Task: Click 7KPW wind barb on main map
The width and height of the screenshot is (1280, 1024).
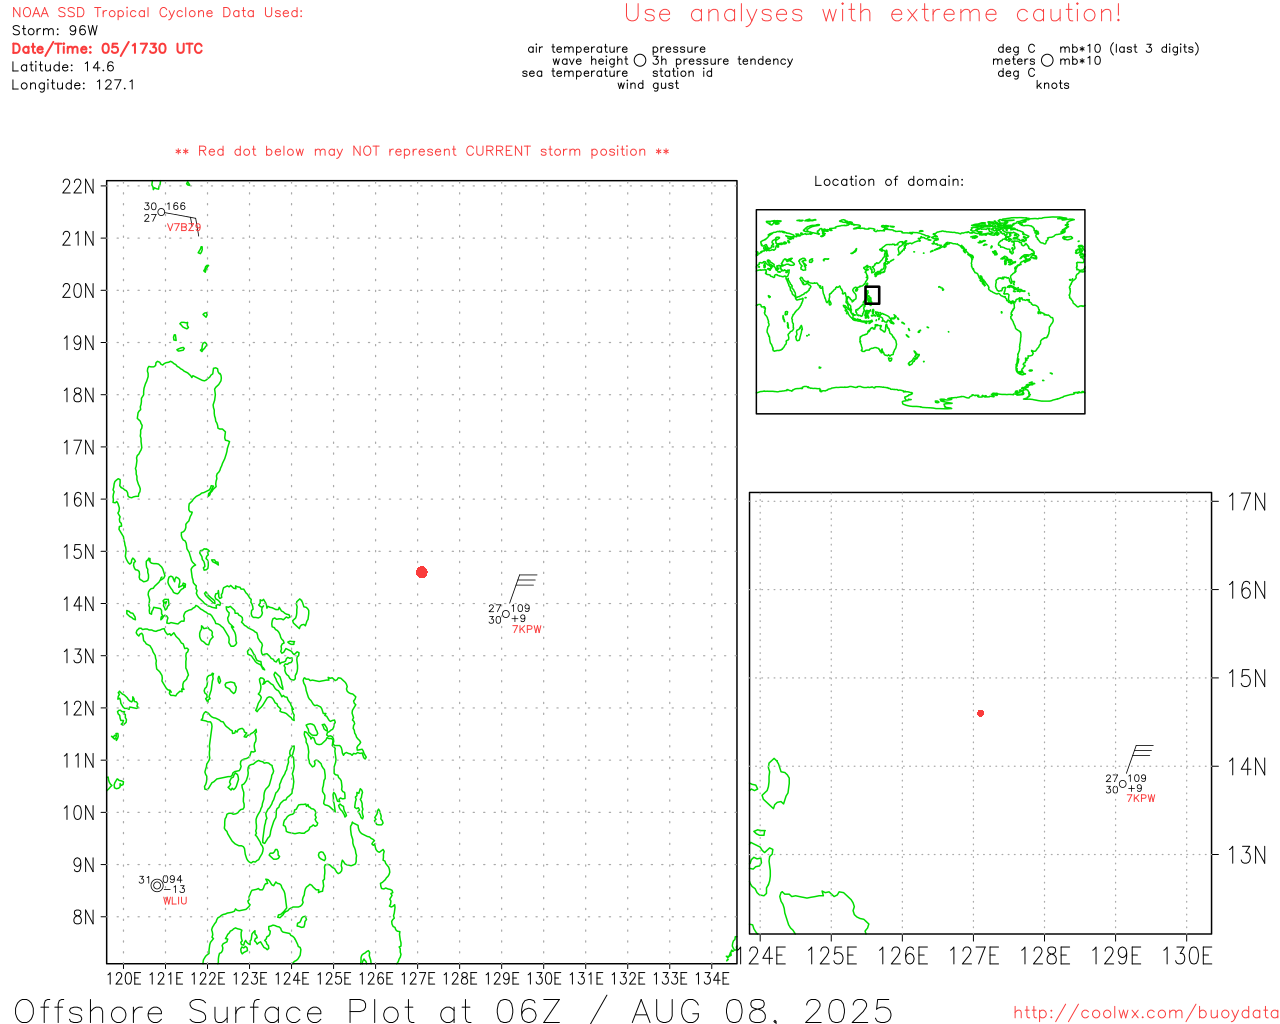Action: pyautogui.click(x=523, y=589)
